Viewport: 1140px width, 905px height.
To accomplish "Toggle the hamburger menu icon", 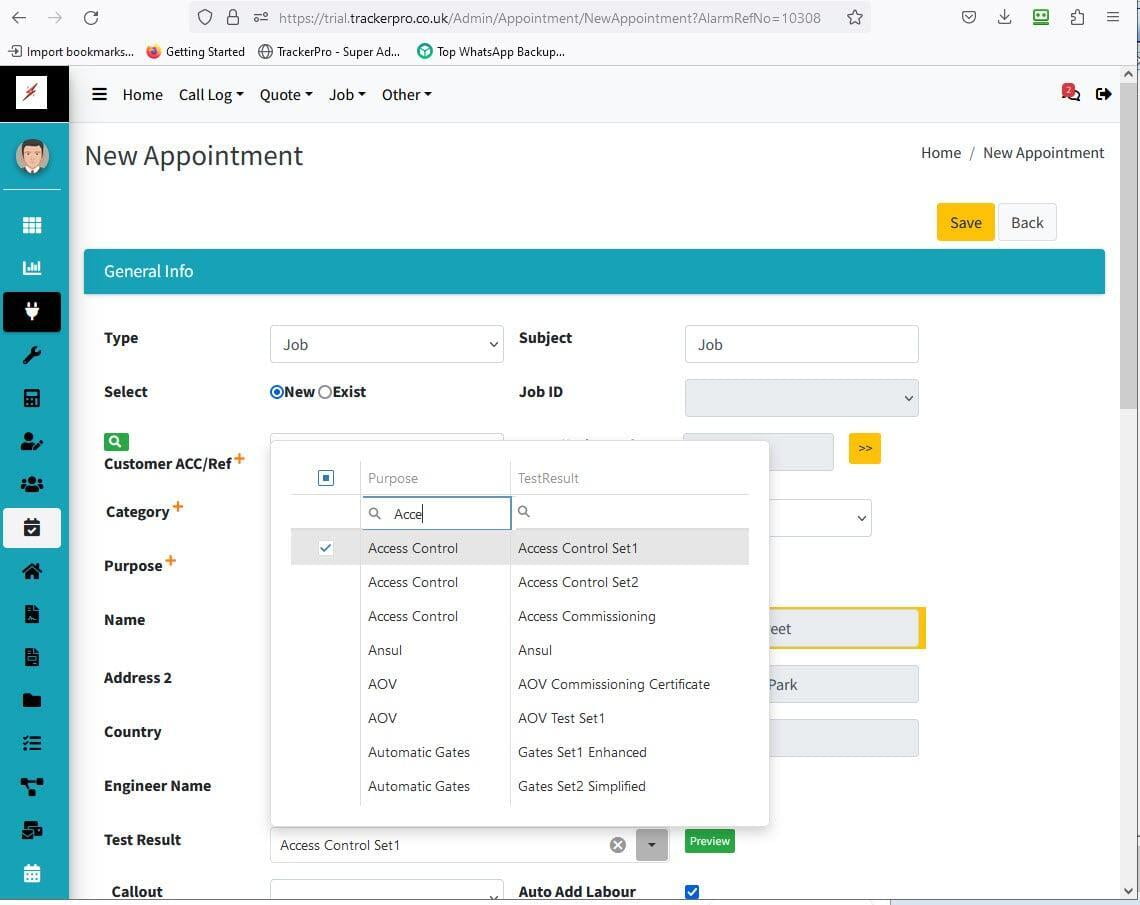I will coord(99,94).
